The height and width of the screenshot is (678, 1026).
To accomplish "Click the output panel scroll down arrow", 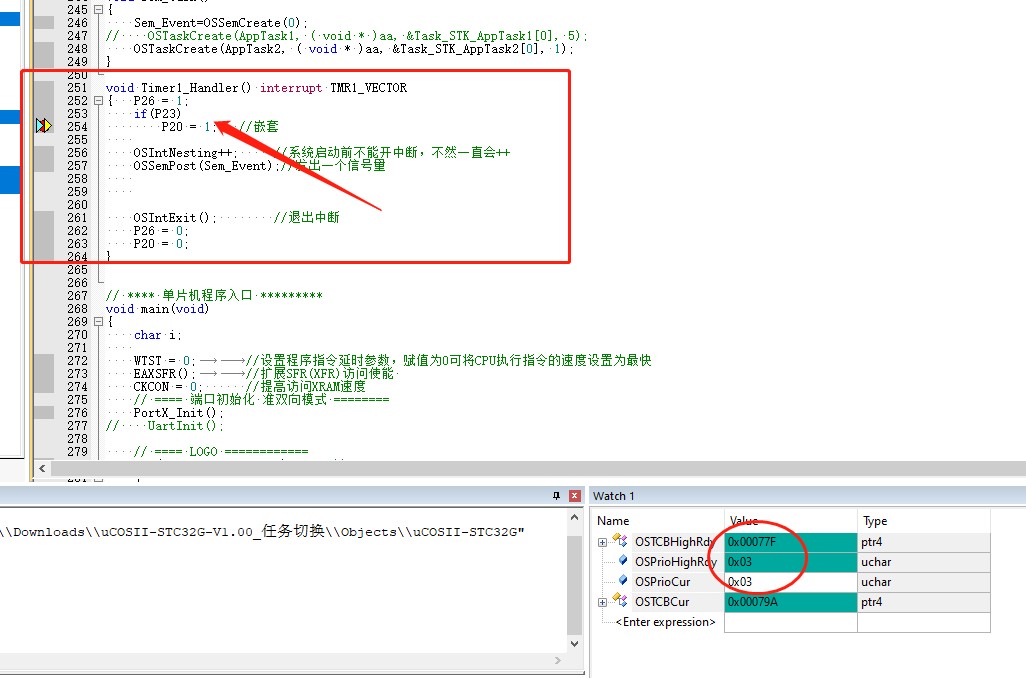I will (575, 643).
